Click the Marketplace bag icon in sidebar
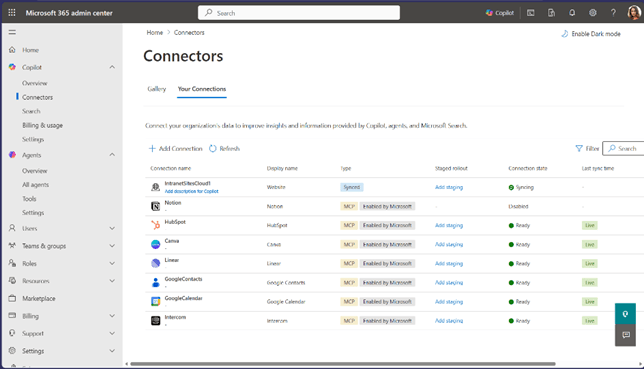The image size is (644, 369). 12,298
